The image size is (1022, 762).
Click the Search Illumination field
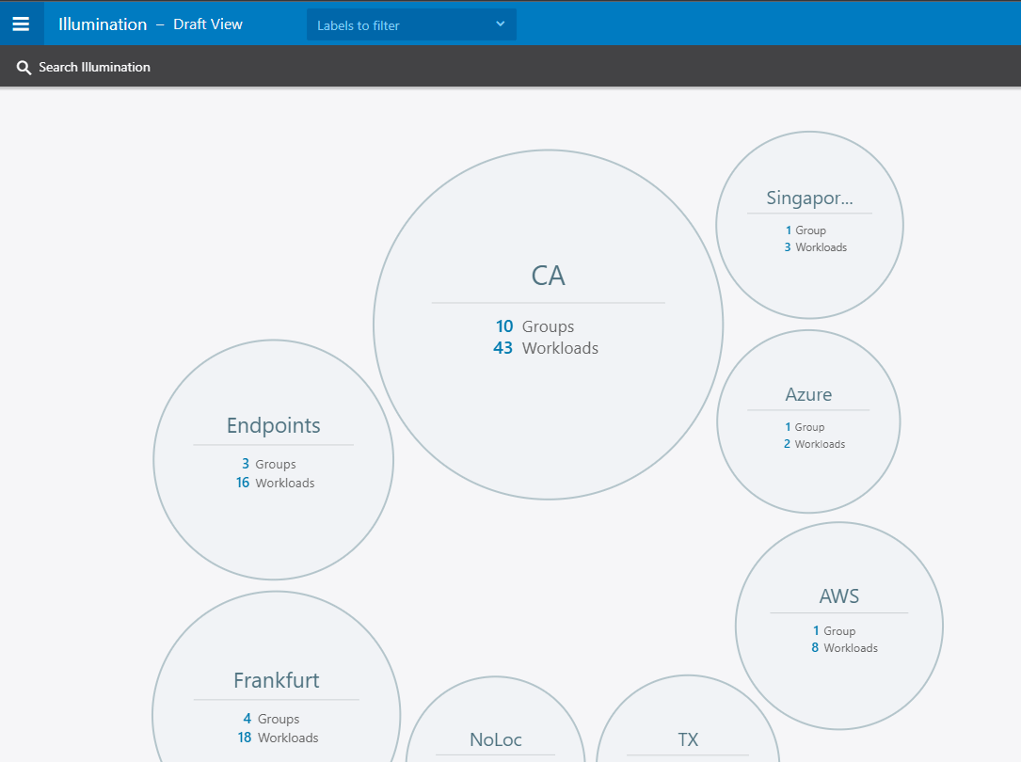(x=95, y=67)
